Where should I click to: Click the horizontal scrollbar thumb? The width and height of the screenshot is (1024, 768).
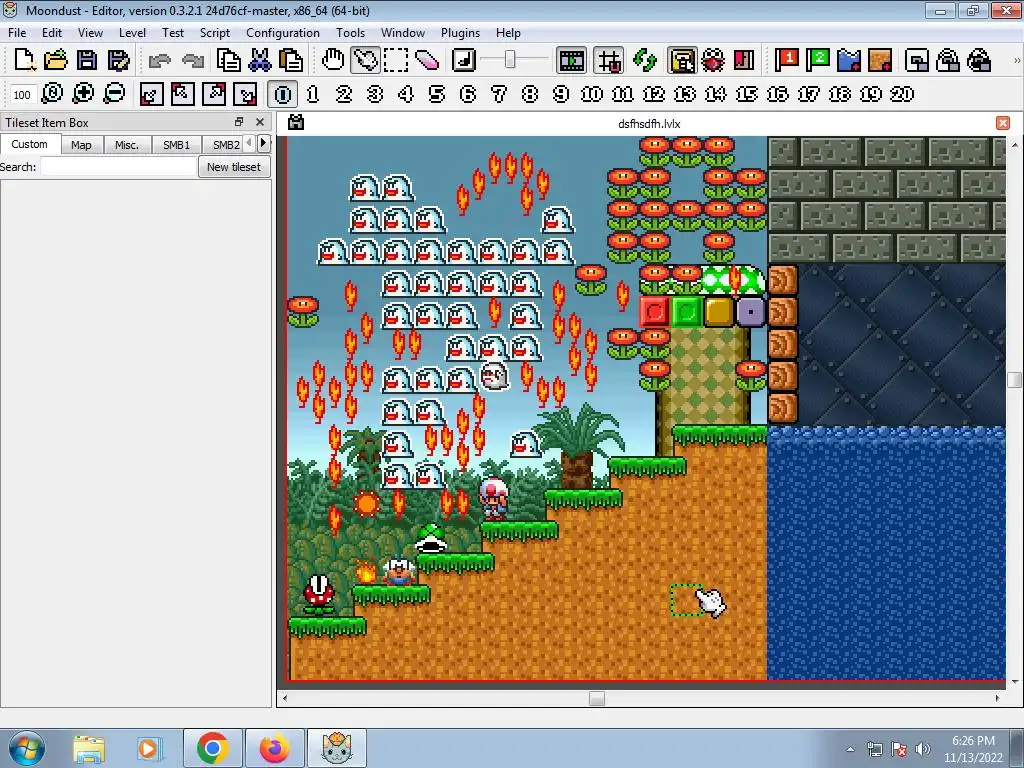[x=597, y=698]
